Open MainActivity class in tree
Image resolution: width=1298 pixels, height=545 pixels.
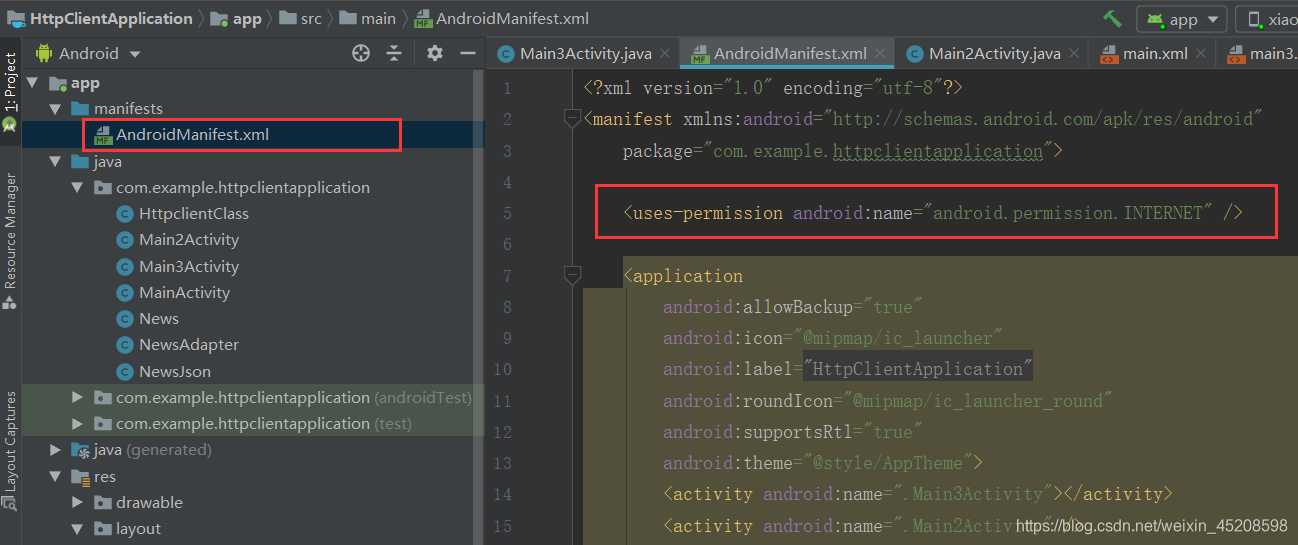(185, 292)
